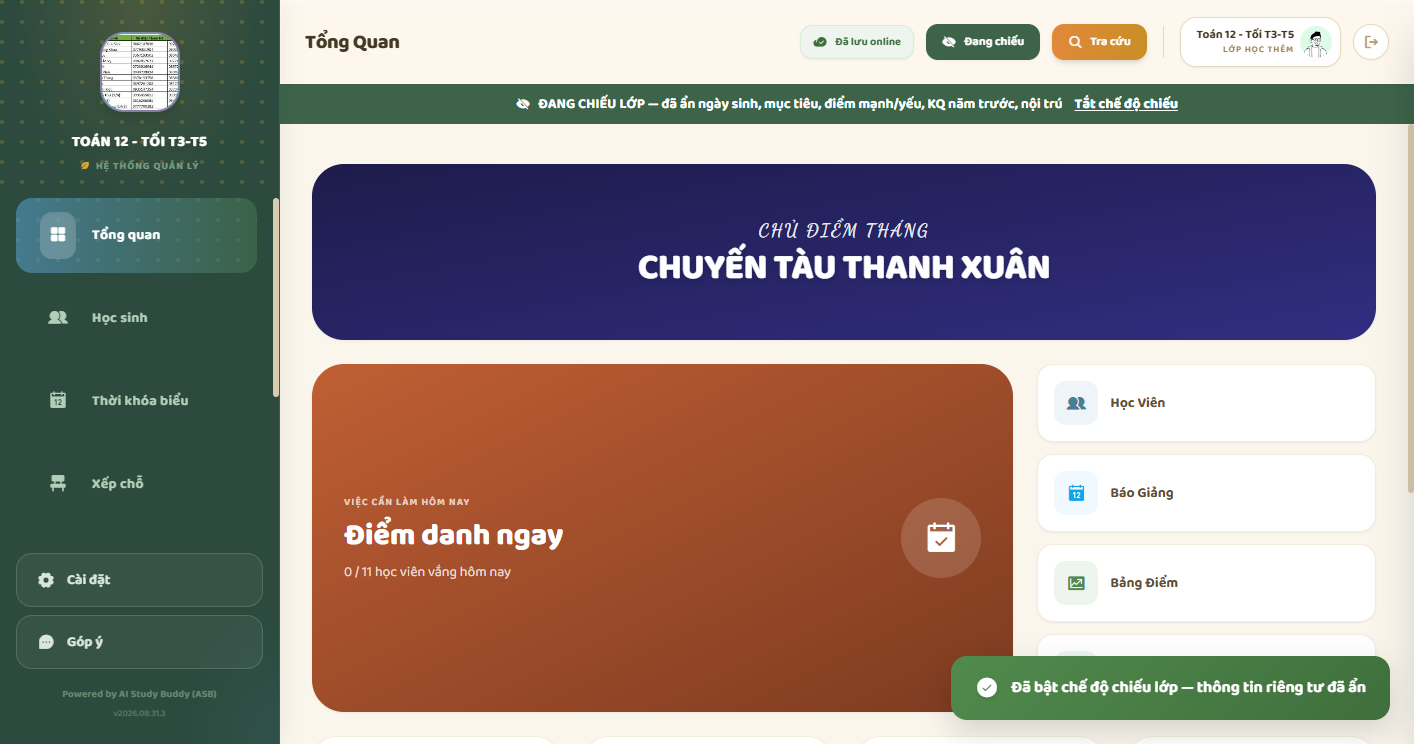Image resolution: width=1414 pixels, height=744 pixels.
Task: Open Cài đặt settings button
Action: 139,580
